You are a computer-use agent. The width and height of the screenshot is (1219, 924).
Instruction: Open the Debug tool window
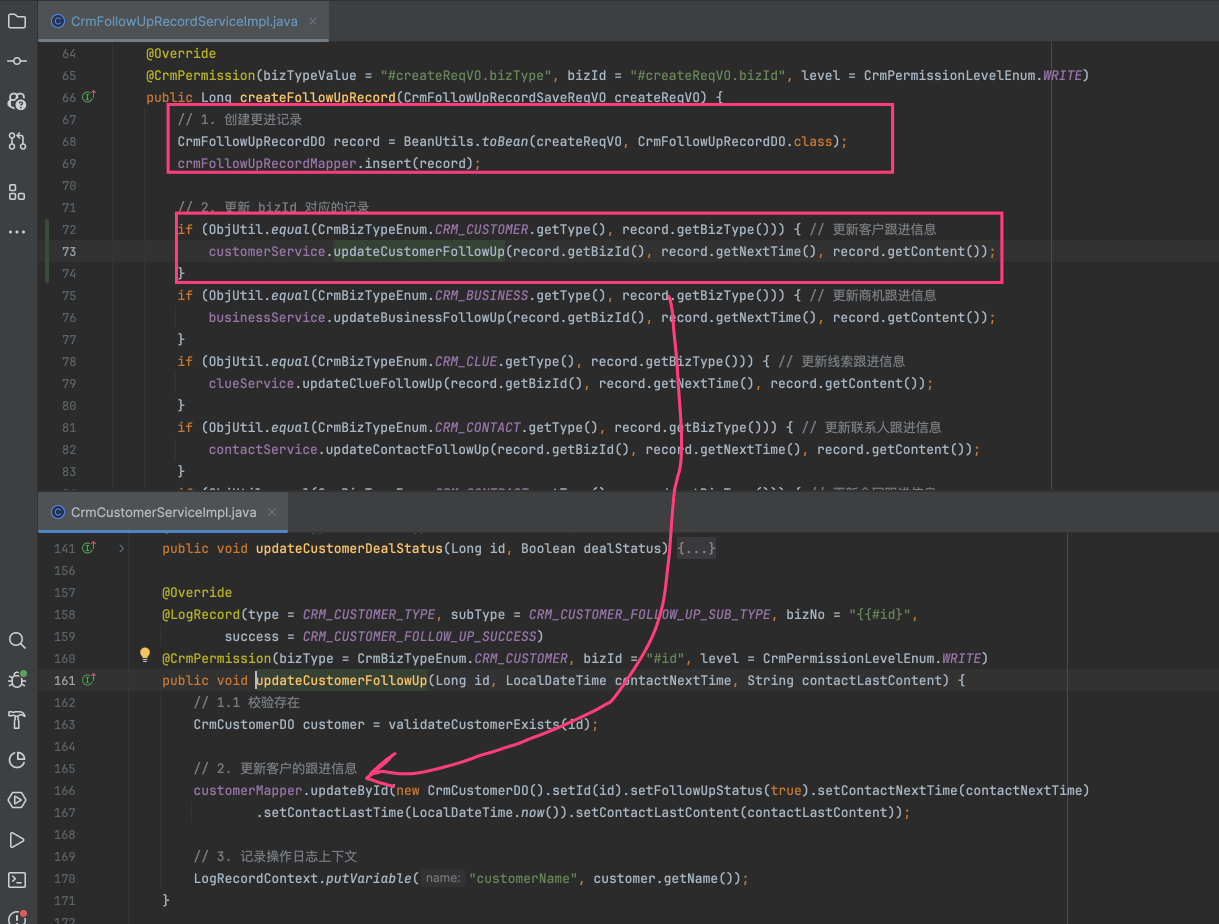point(16,680)
